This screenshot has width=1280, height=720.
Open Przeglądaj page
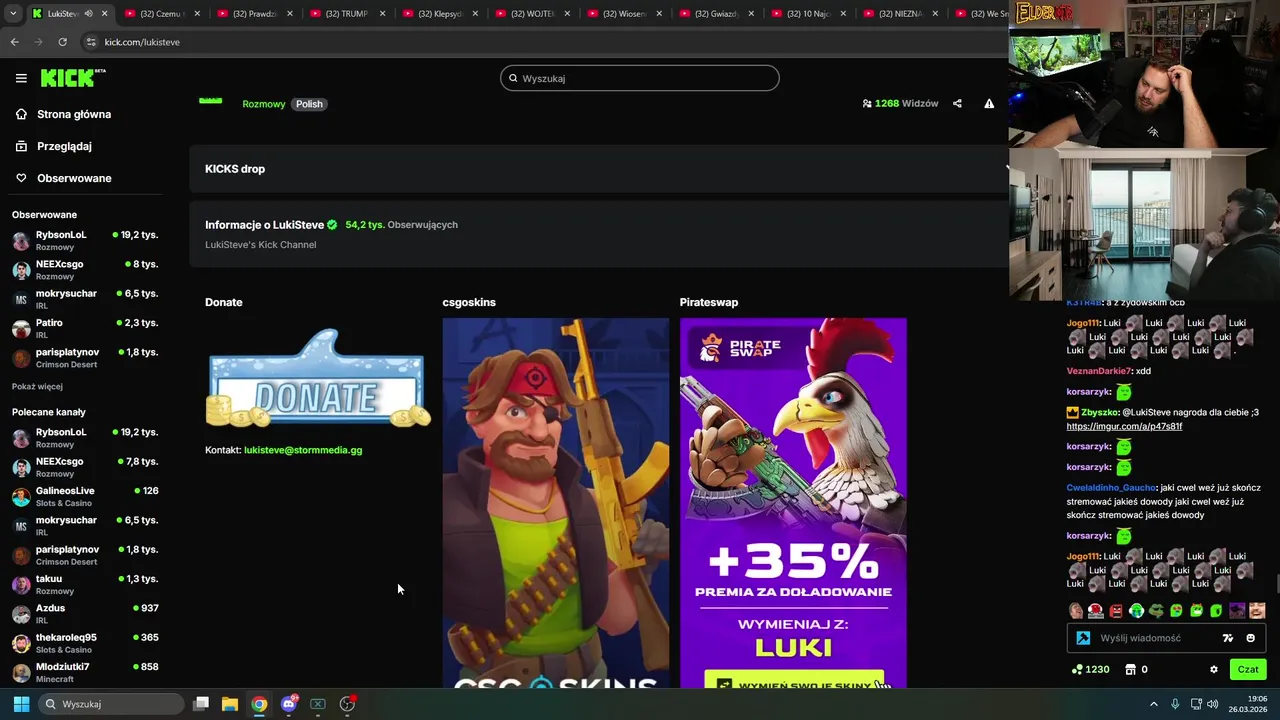point(64,146)
